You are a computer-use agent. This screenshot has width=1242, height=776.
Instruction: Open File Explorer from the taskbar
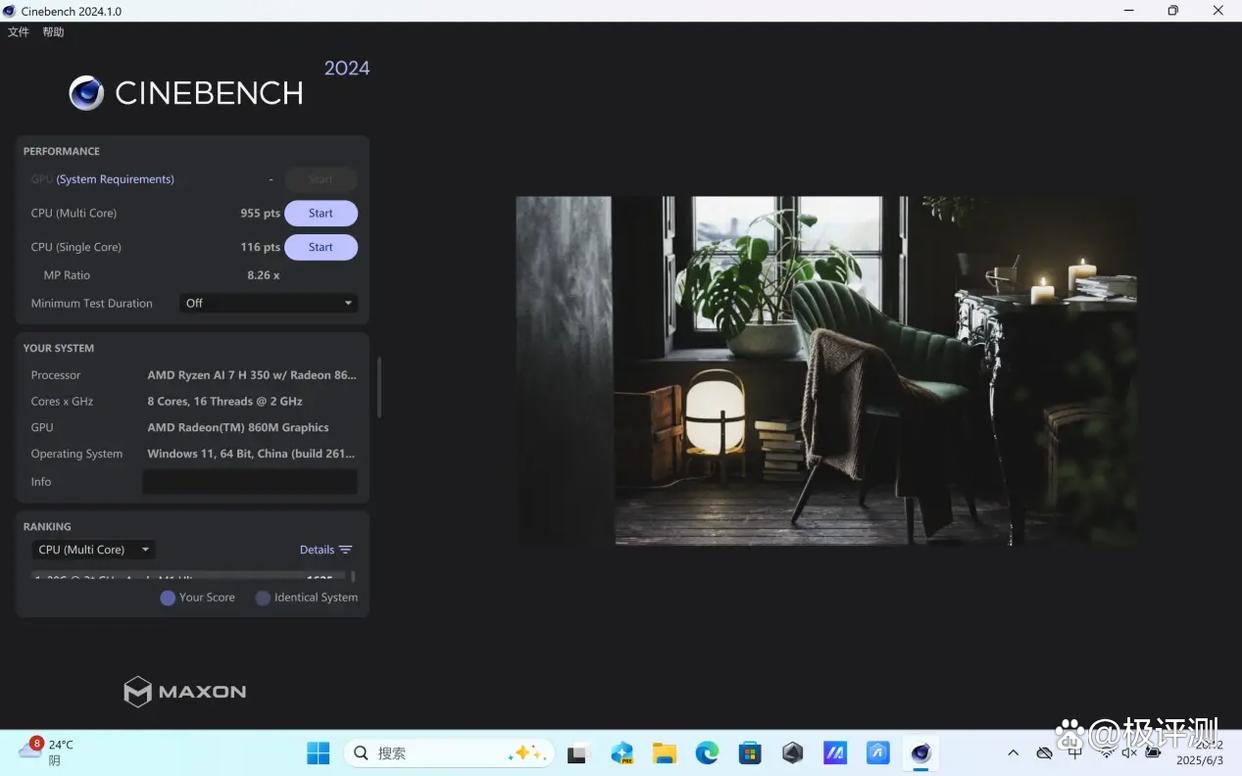[x=664, y=753]
